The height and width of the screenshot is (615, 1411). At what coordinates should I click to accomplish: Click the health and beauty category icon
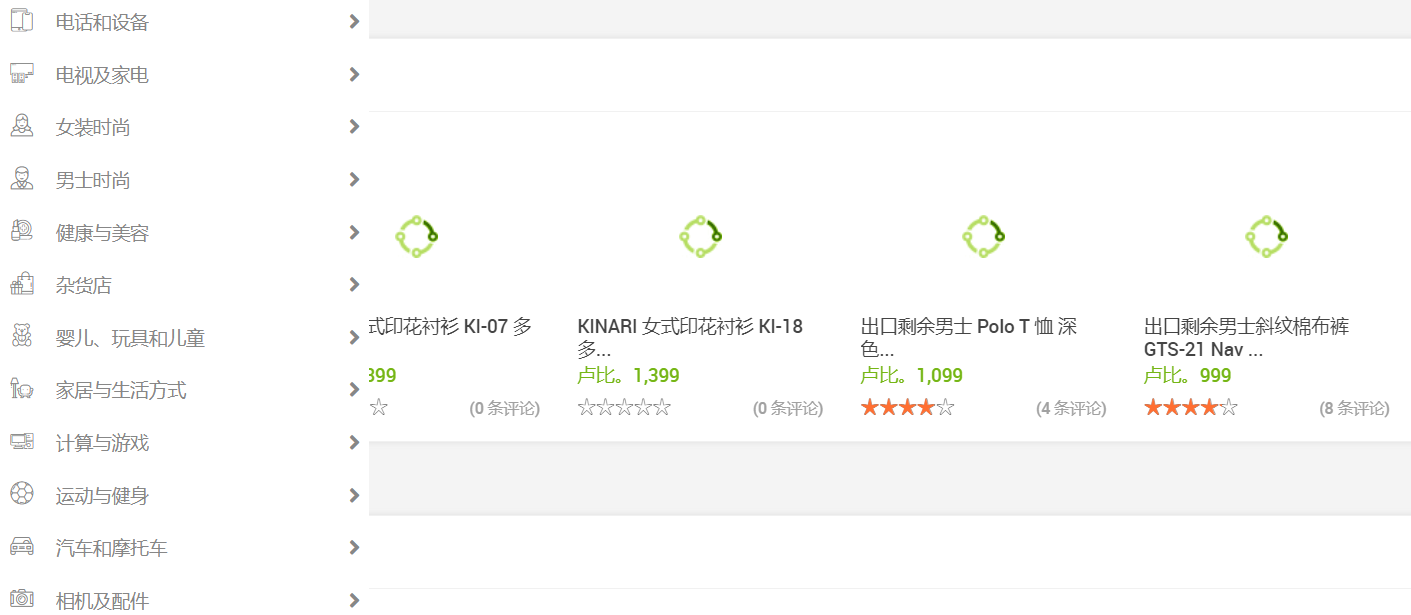tap(21, 232)
